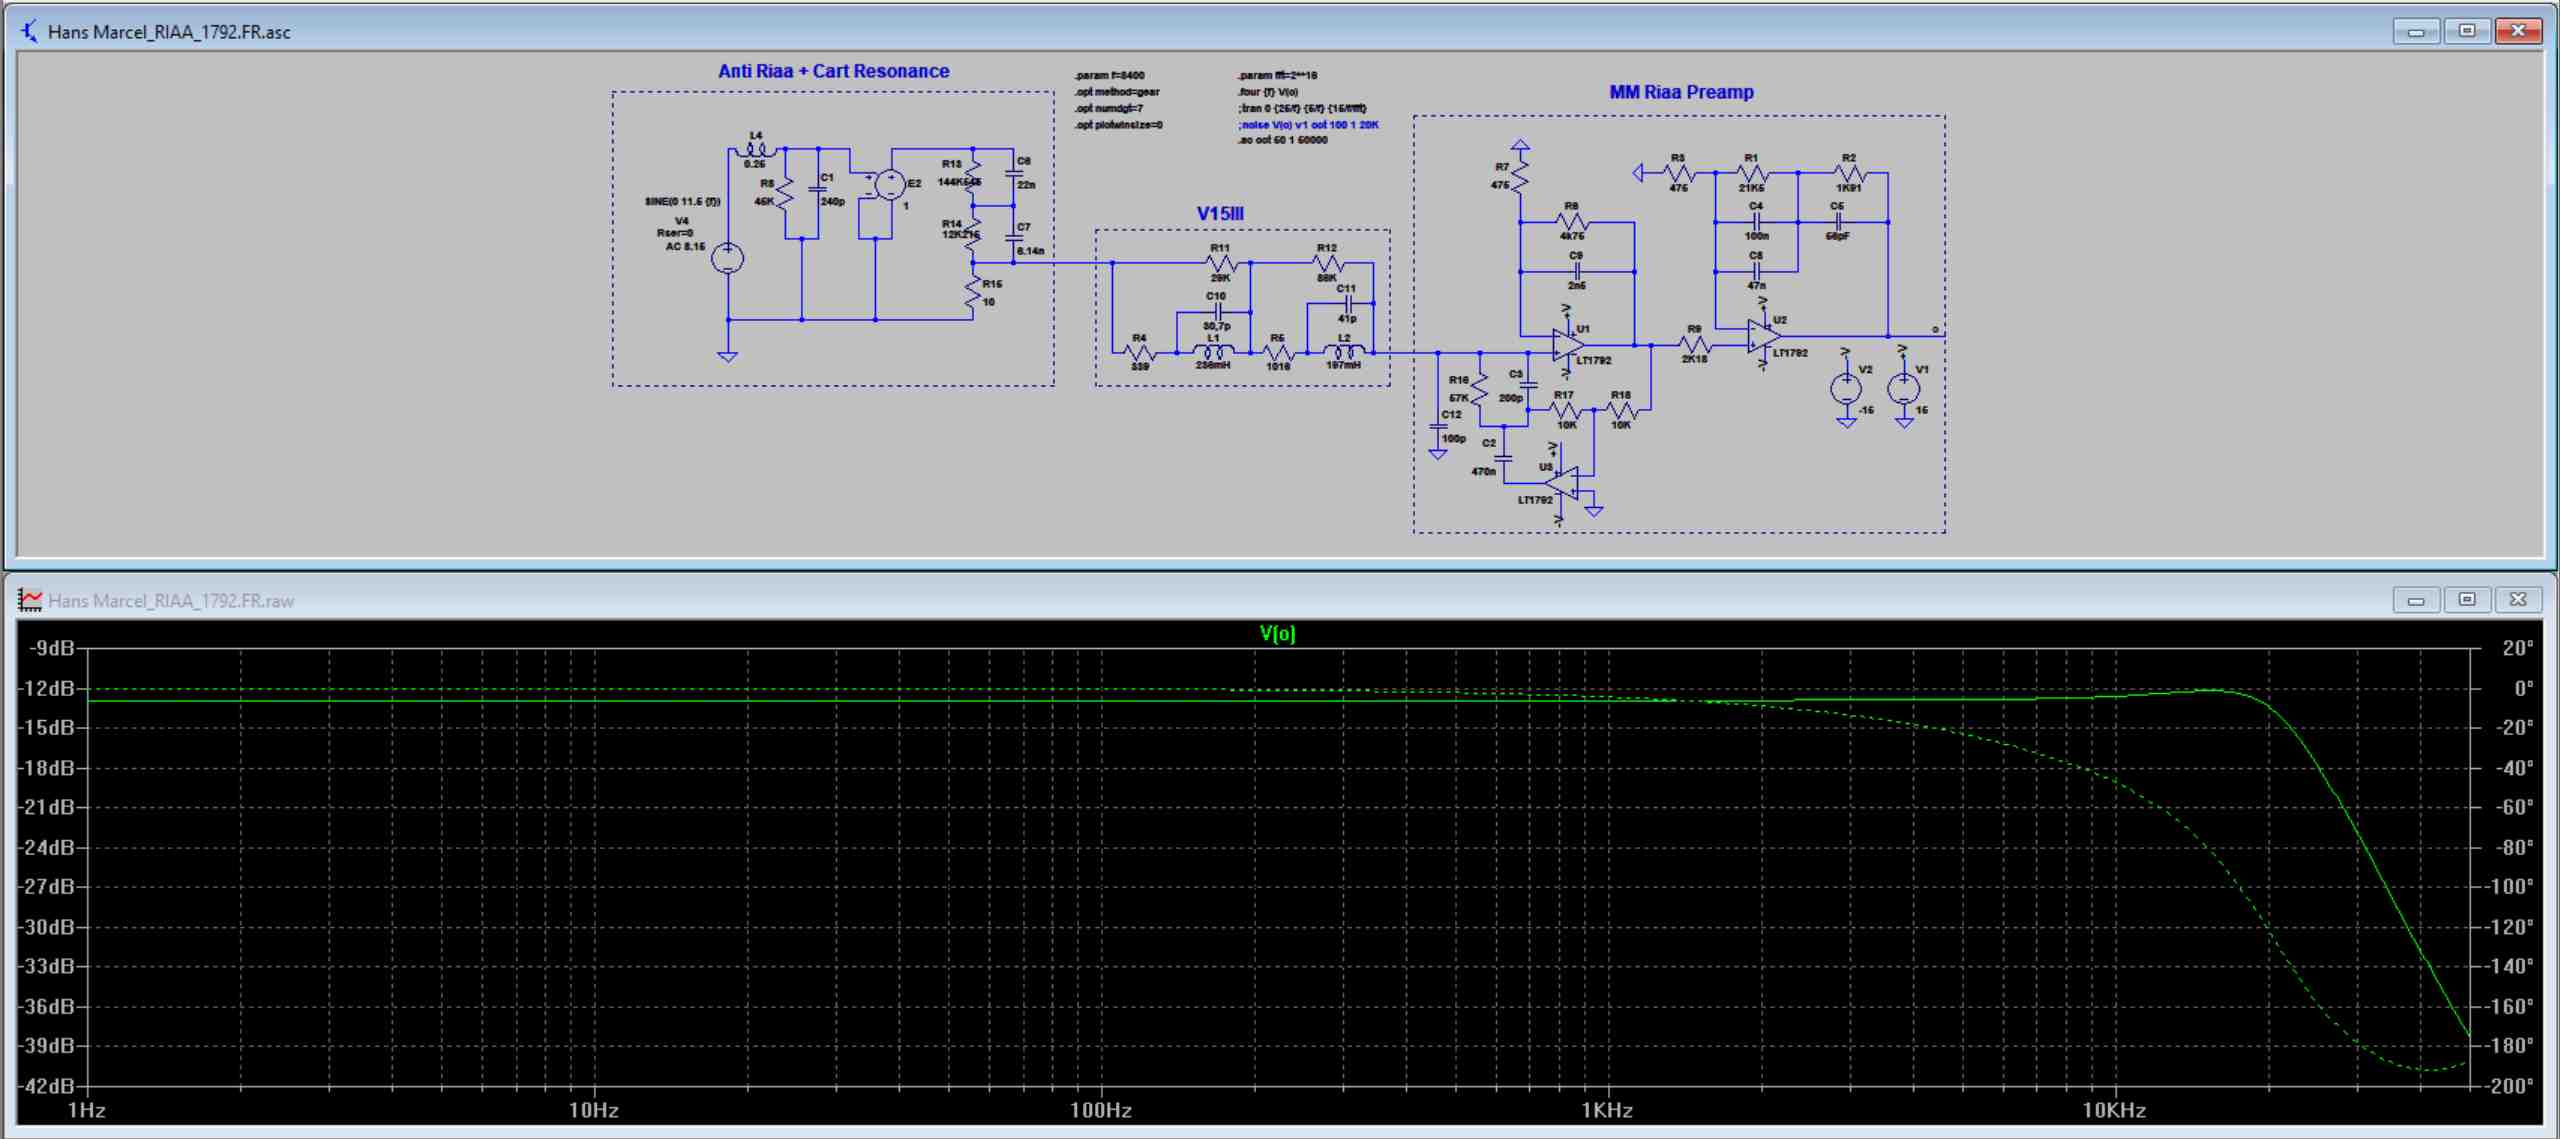Close the schematic .asc window
Image resolution: width=2560 pixels, height=1139 pixels.
pyautogui.click(x=2518, y=31)
